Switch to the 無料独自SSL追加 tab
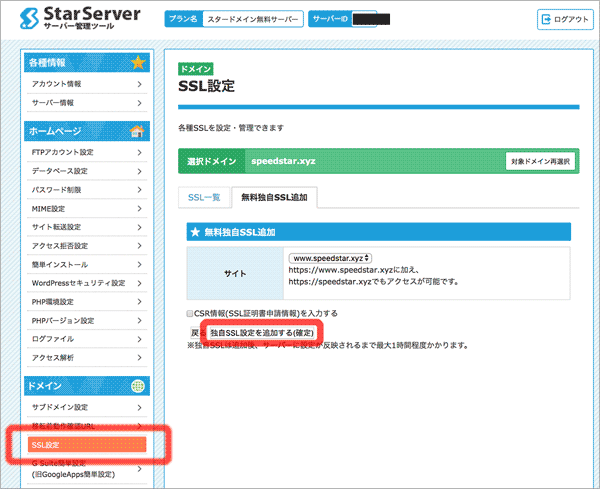The height and width of the screenshot is (489, 600). pyautogui.click(x=274, y=197)
